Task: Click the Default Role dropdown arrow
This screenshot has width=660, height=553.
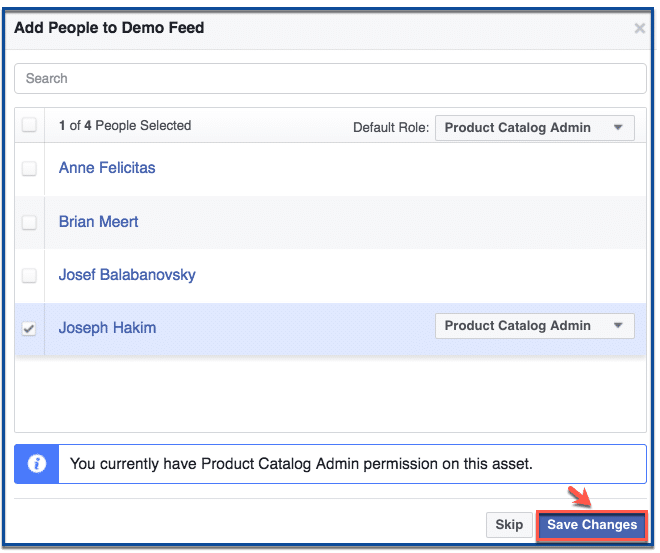Action: (617, 128)
